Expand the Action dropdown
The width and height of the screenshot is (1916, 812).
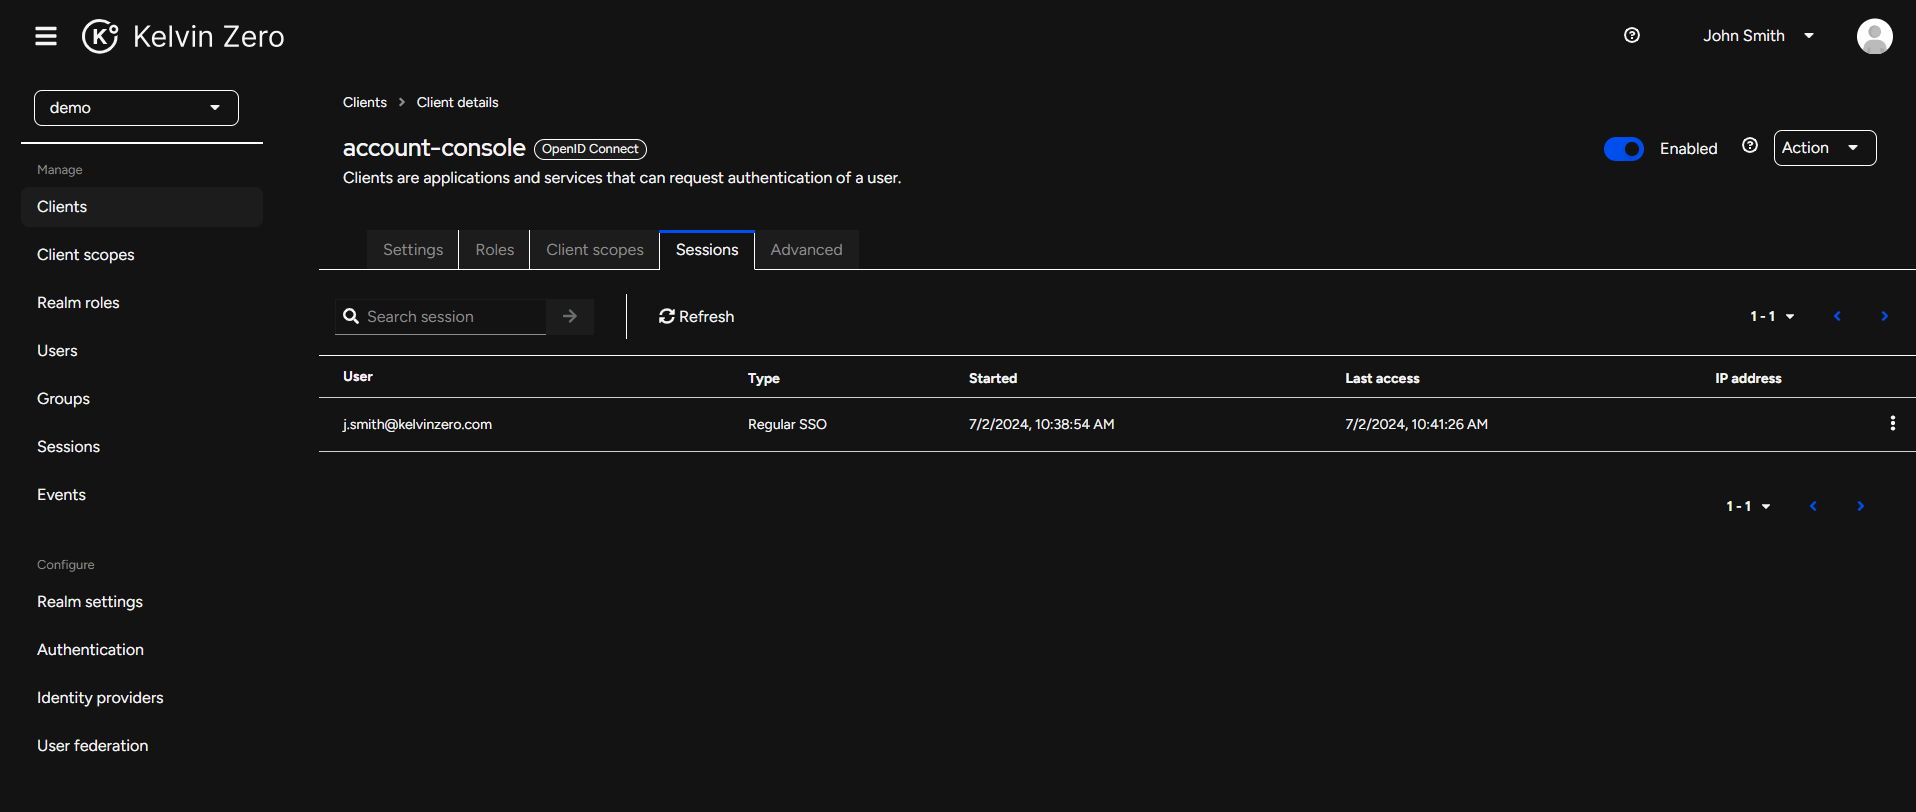1824,148
